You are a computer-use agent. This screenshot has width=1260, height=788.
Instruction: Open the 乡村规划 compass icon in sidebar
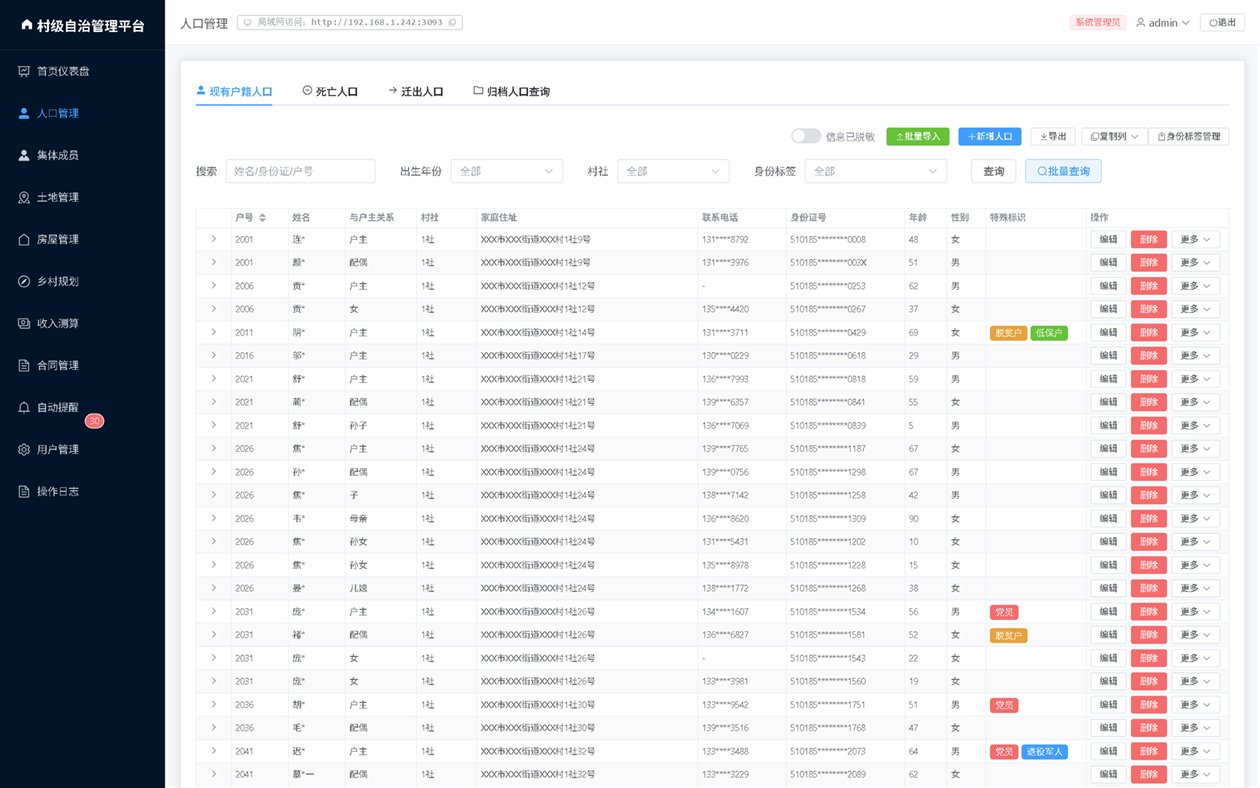24,281
